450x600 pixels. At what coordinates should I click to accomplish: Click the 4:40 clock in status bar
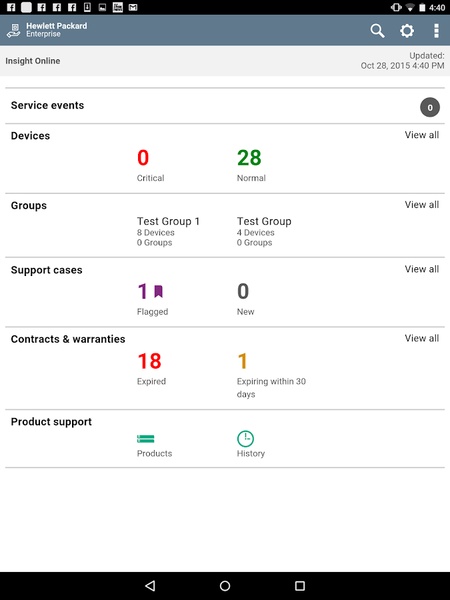pos(437,7)
